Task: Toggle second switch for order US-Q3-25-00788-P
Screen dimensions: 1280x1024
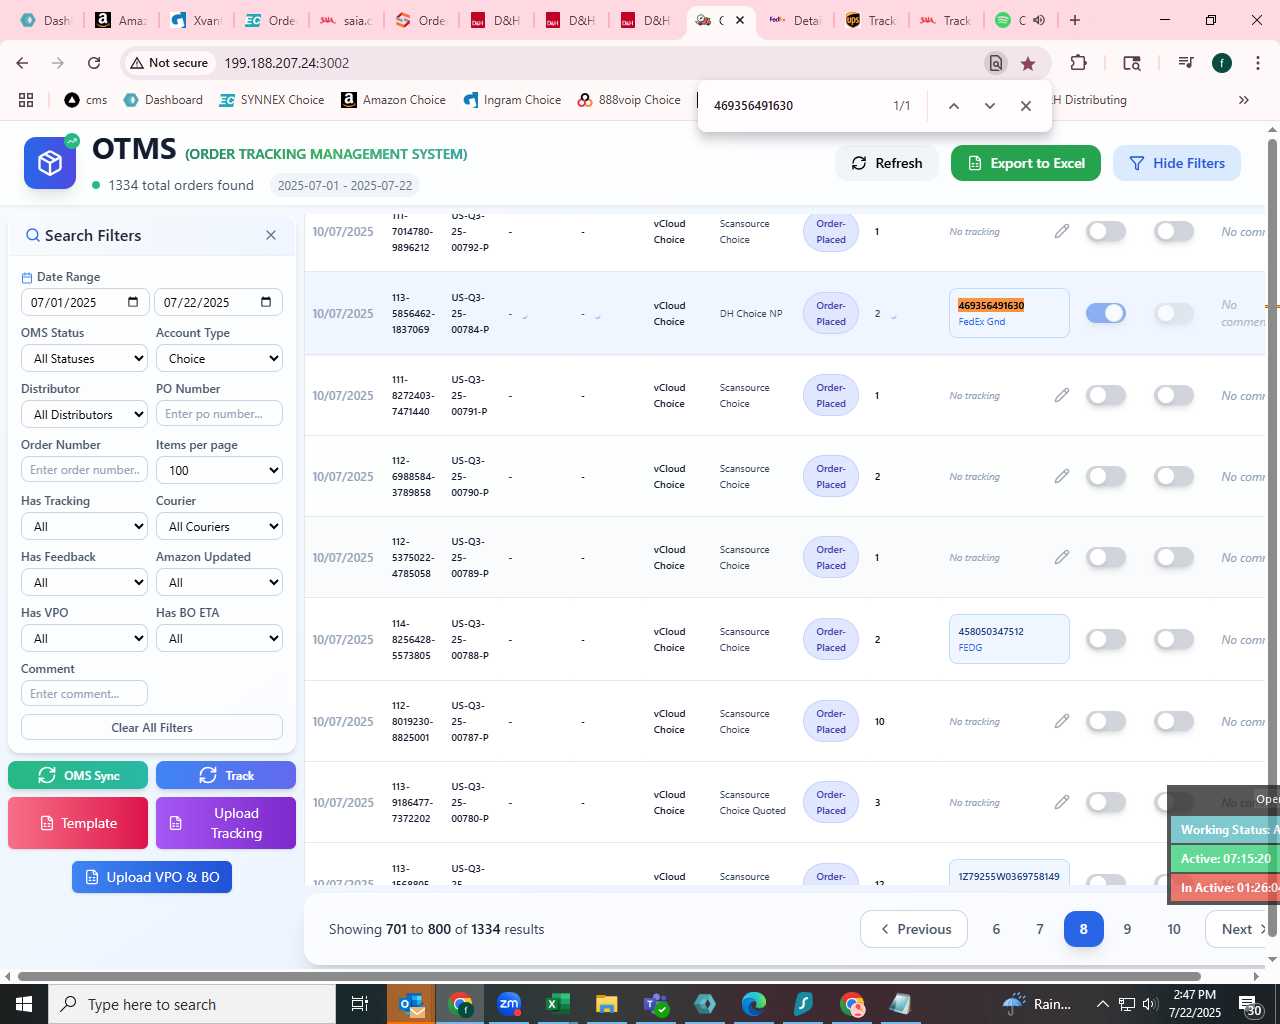Action: 1174,639
